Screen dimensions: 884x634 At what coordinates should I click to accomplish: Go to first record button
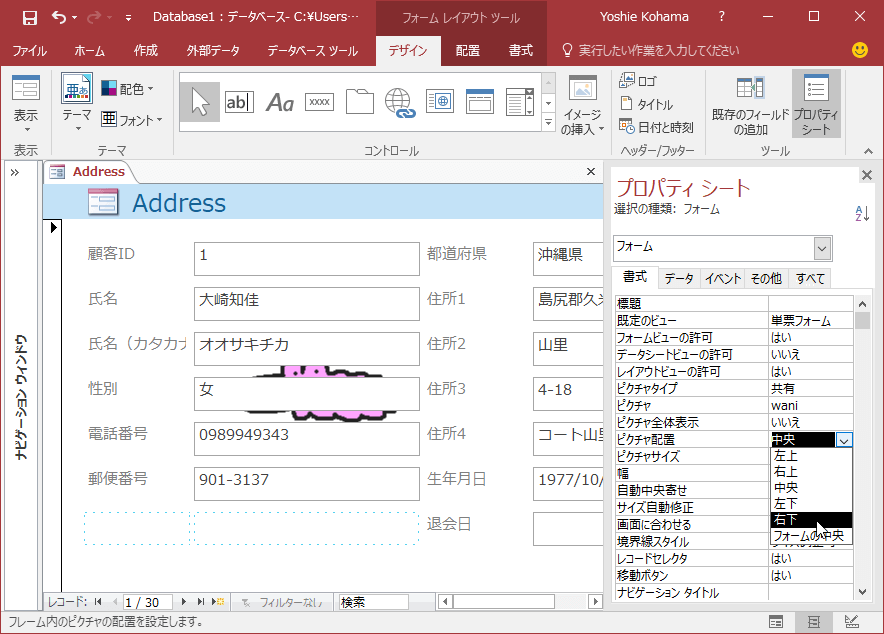[x=98, y=602]
